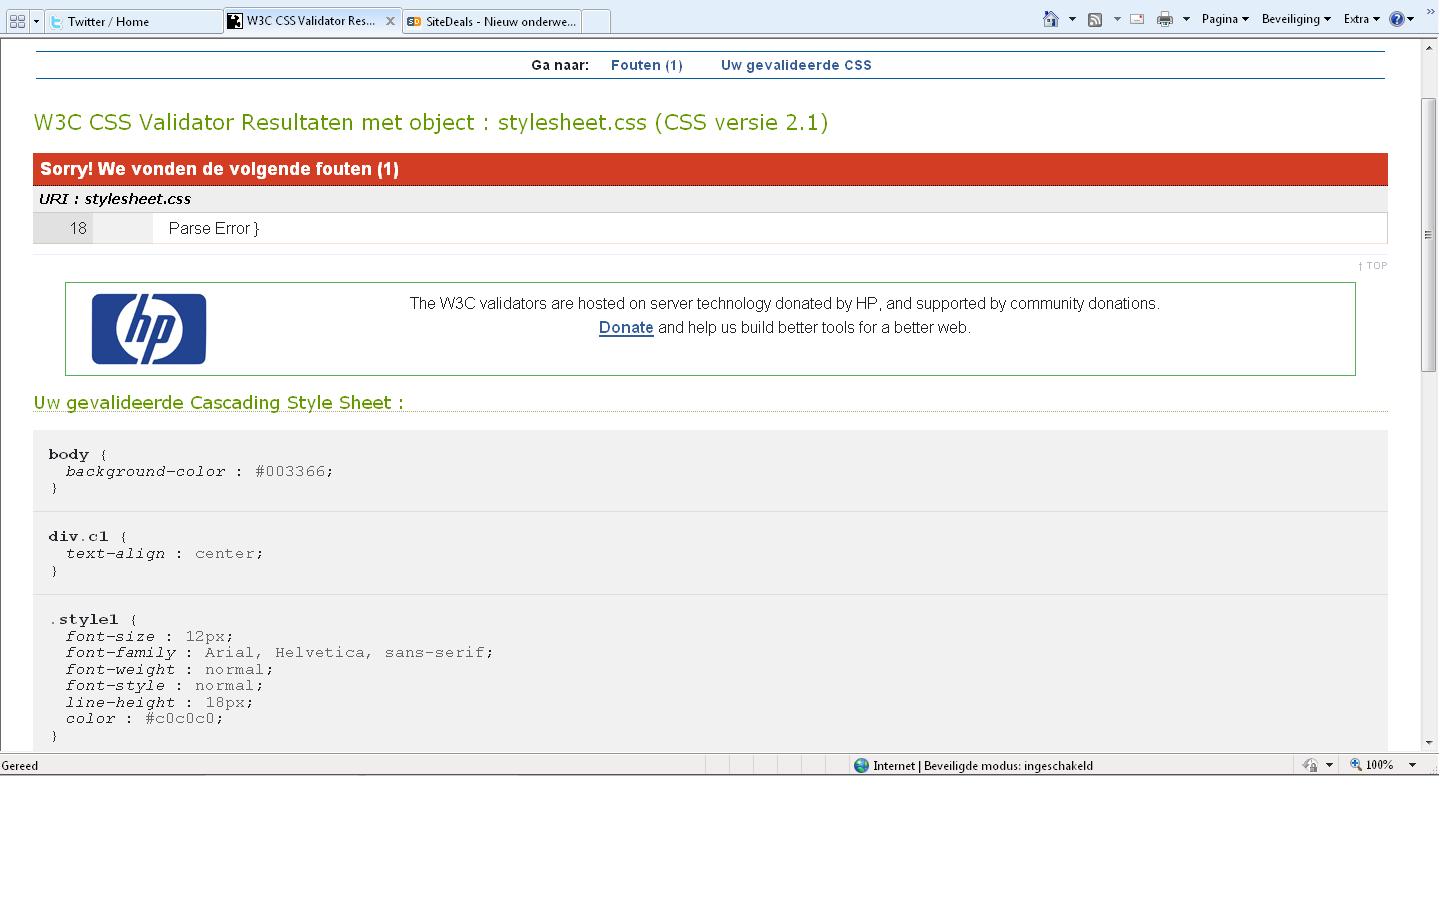Click the 'URI : stylesheet.css' text

115,199
